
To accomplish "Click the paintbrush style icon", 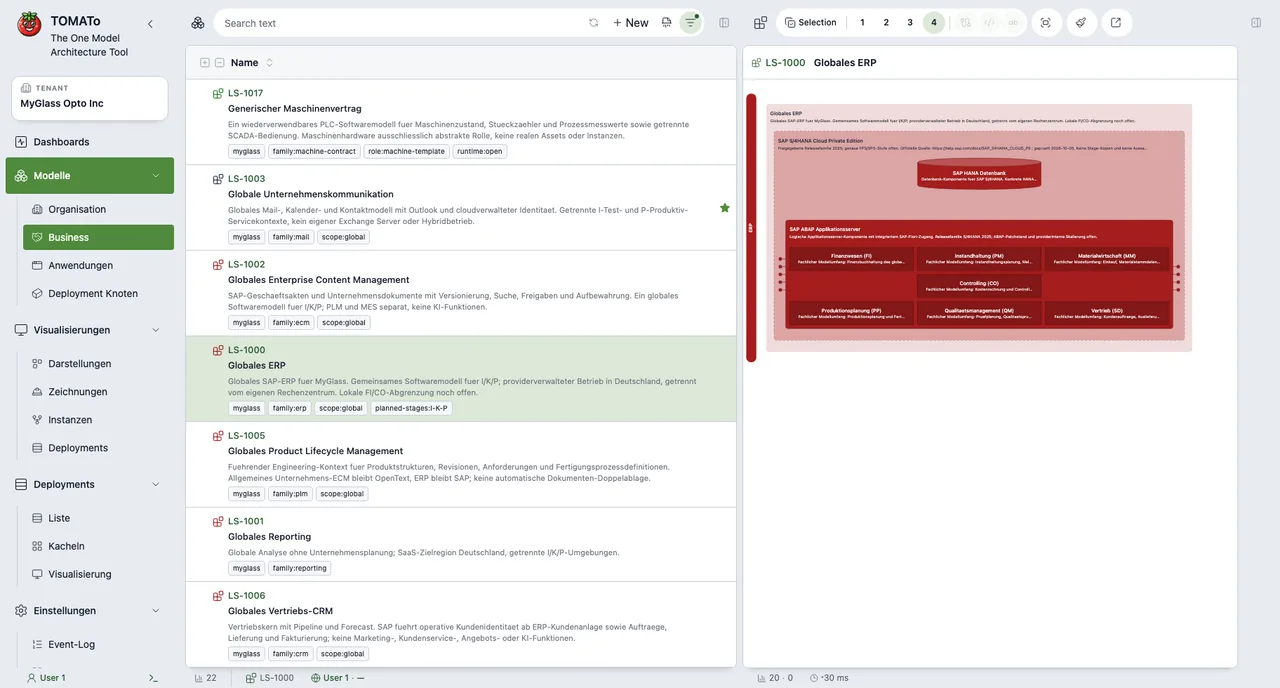I will tap(1081, 23).
